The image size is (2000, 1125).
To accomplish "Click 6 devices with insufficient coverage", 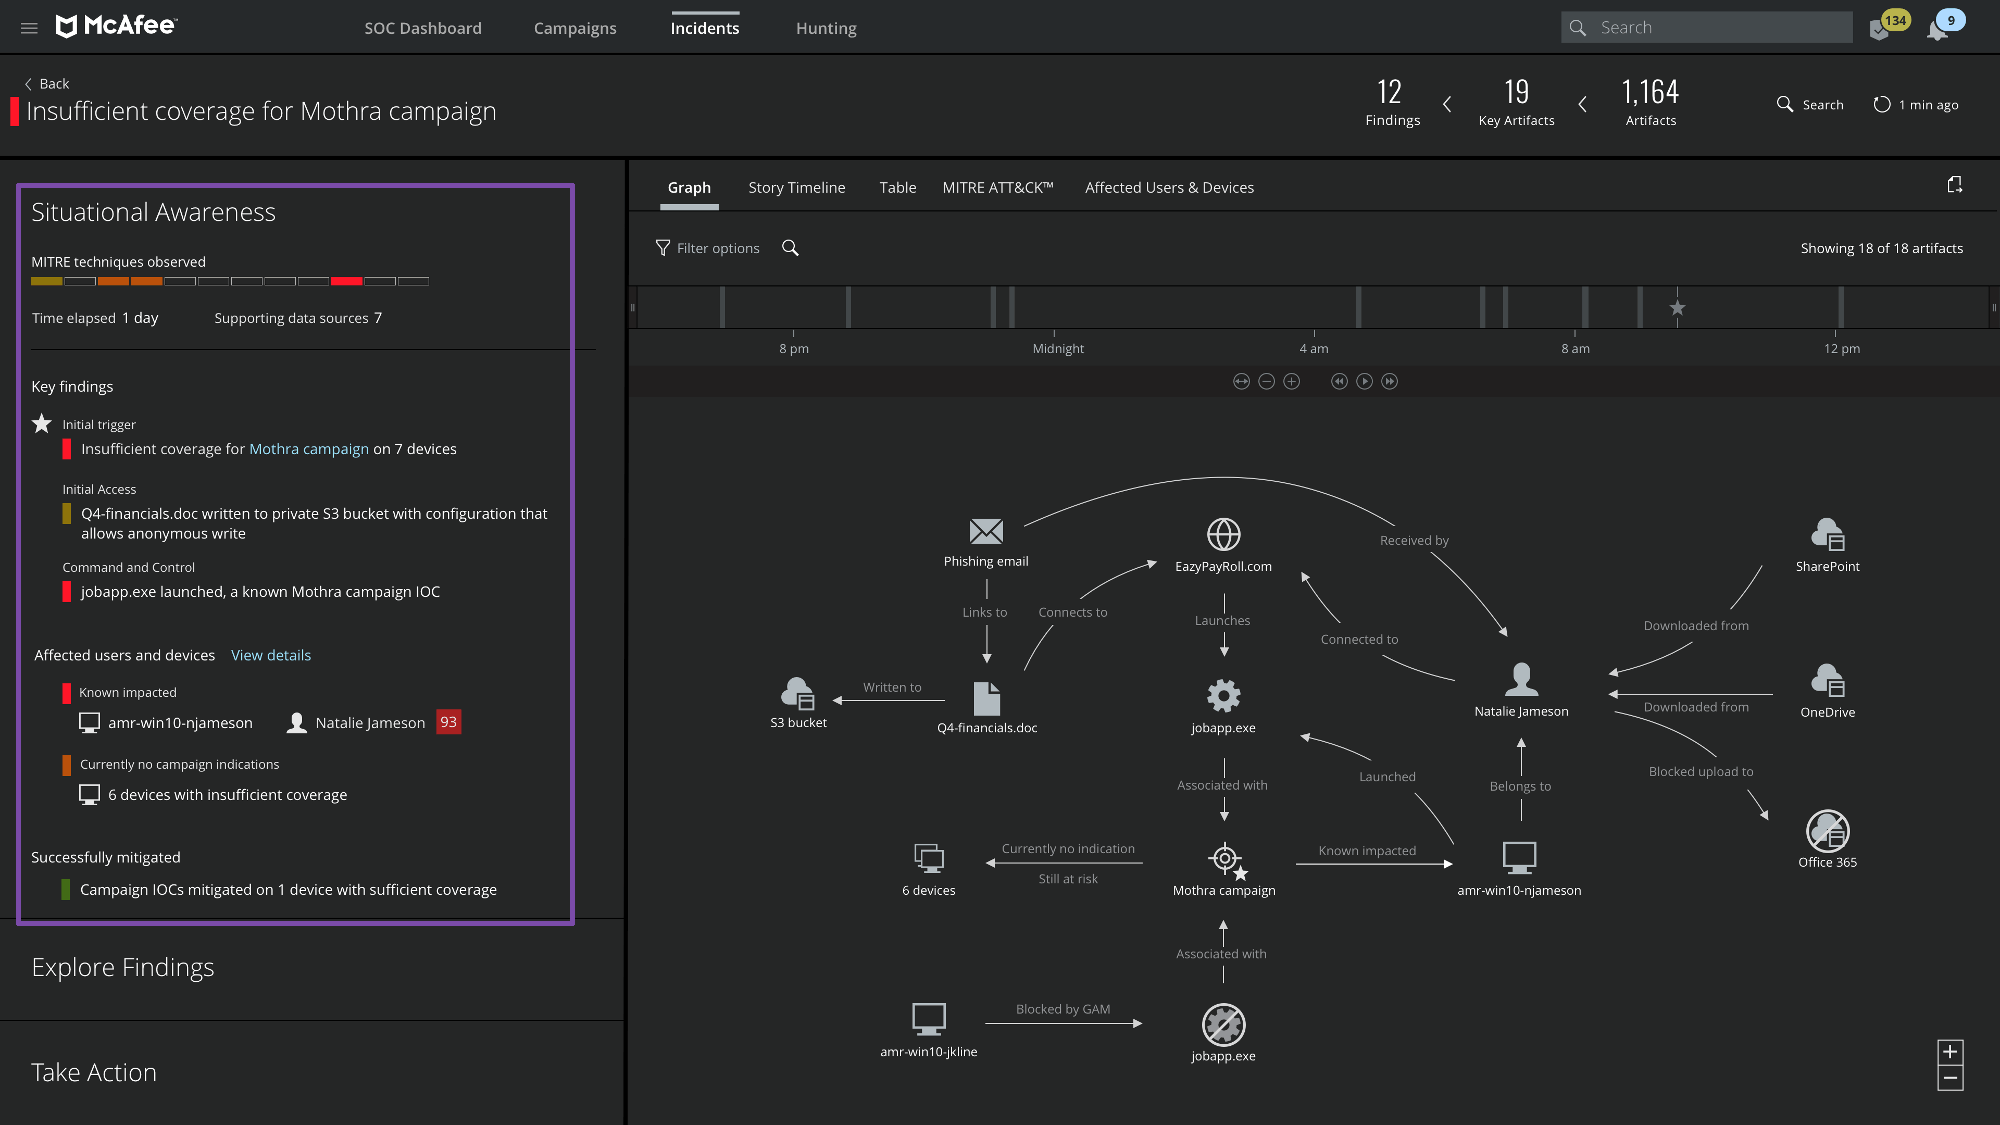I will (213, 795).
